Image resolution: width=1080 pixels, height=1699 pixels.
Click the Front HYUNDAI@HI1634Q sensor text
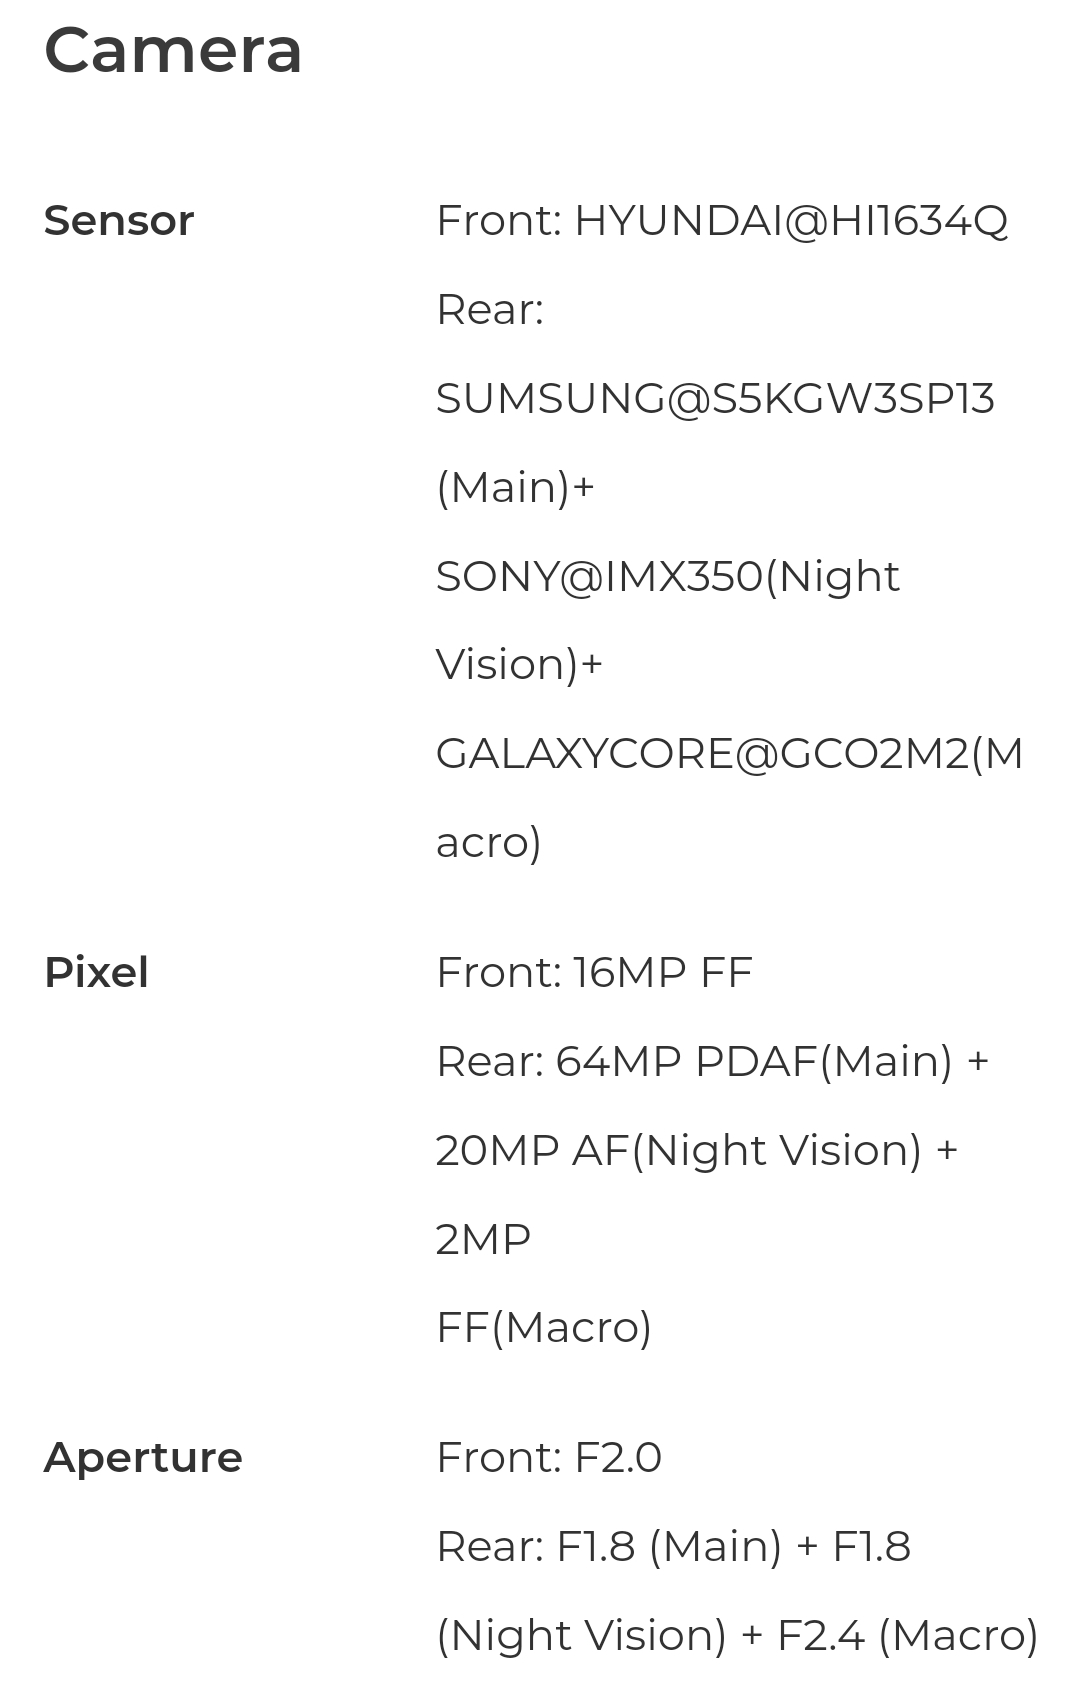pos(722,220)
